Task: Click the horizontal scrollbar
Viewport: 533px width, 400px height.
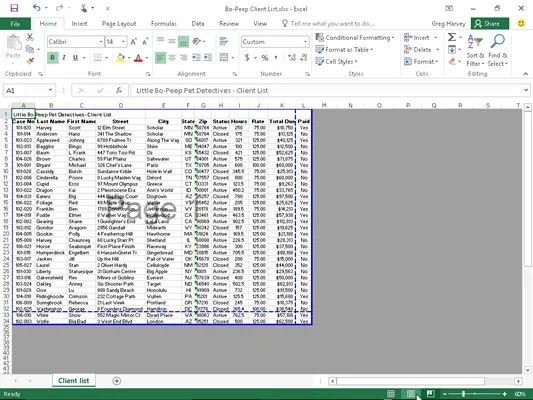Action: [x=410, y=381]
